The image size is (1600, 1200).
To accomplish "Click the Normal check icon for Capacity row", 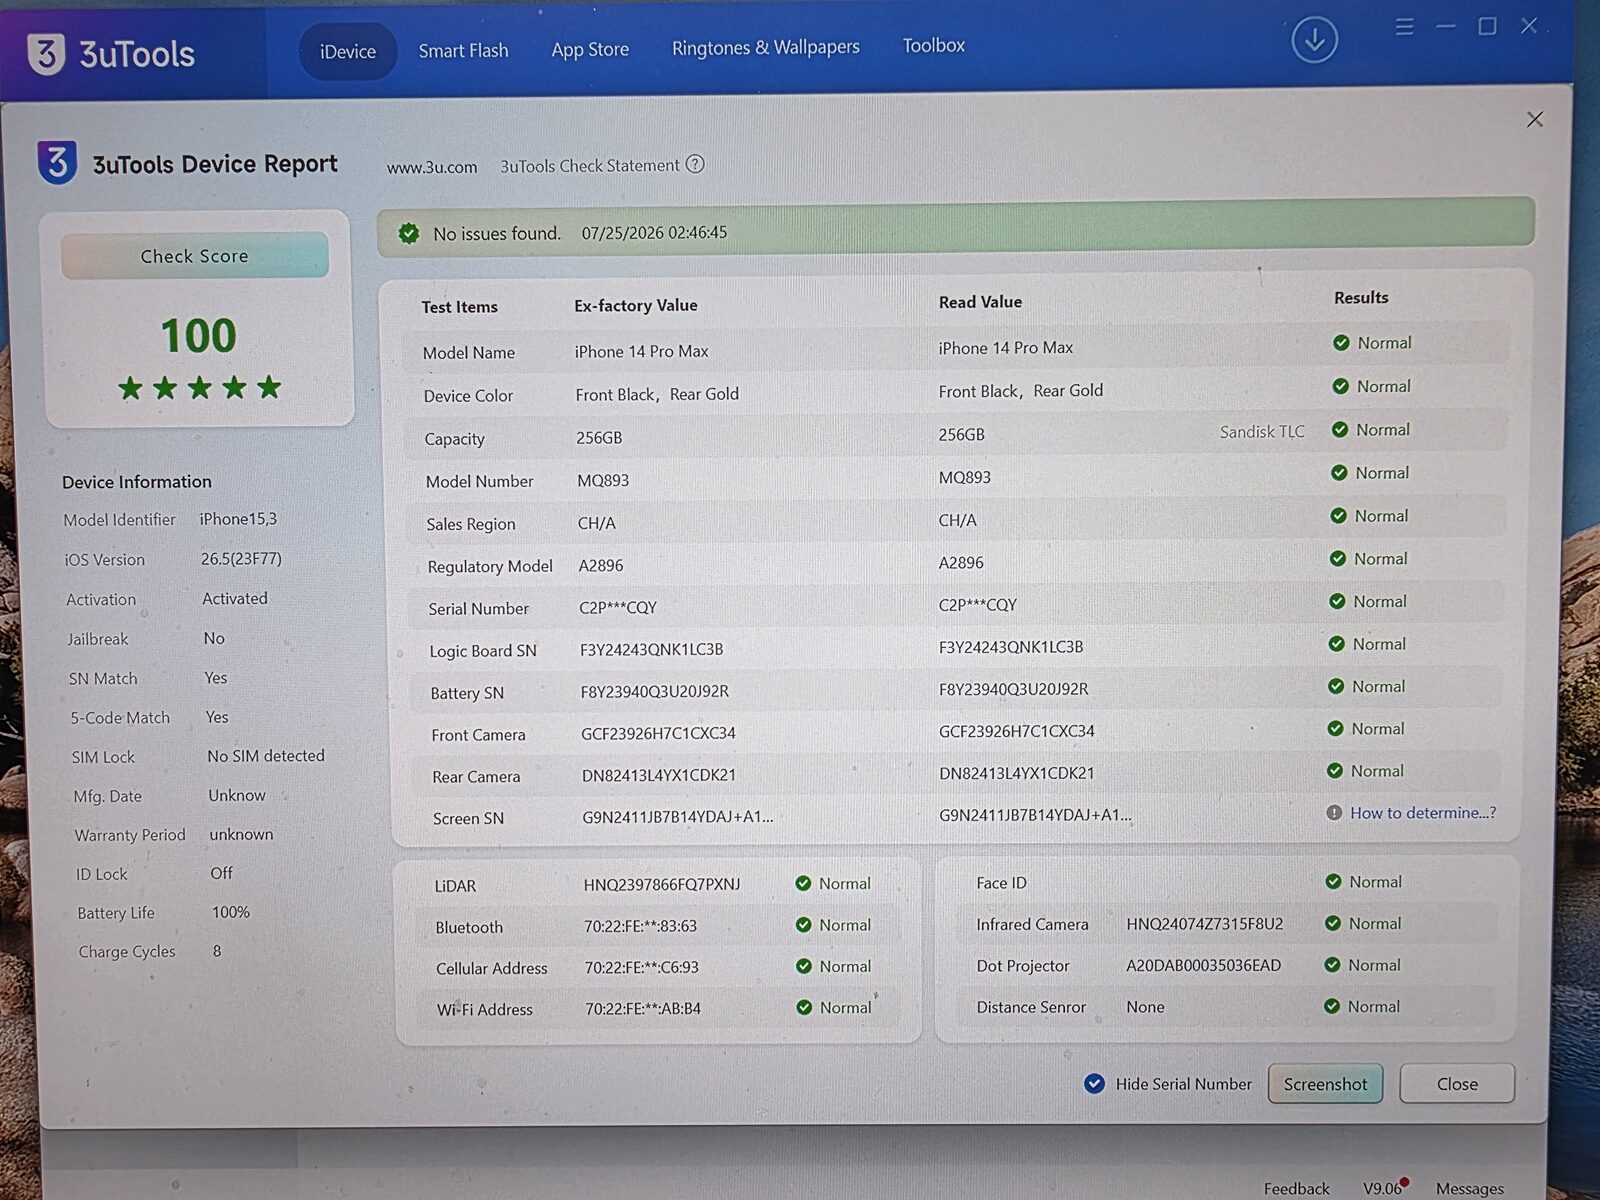I will pyautogui.click(x=1340, y=430).
